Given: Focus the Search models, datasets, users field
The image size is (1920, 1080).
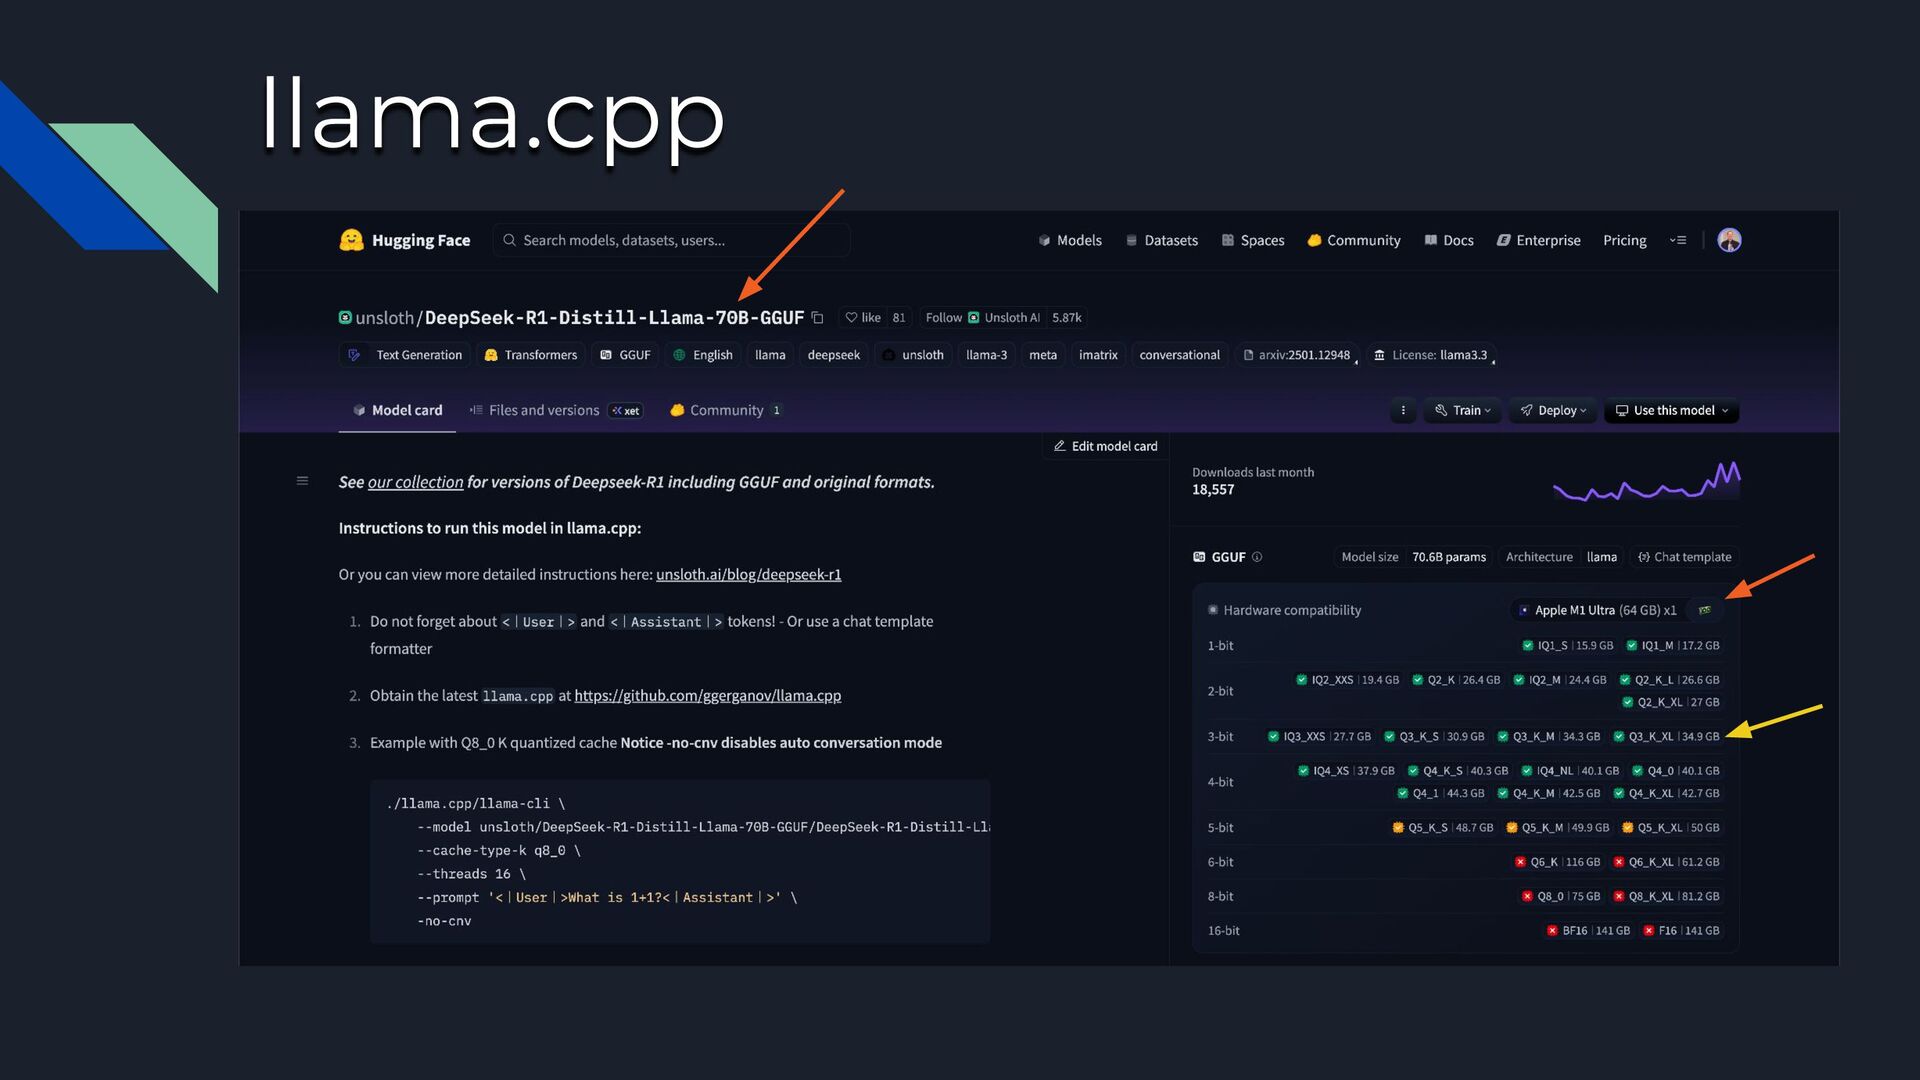Looking at the screenshot, I should 670,240.
